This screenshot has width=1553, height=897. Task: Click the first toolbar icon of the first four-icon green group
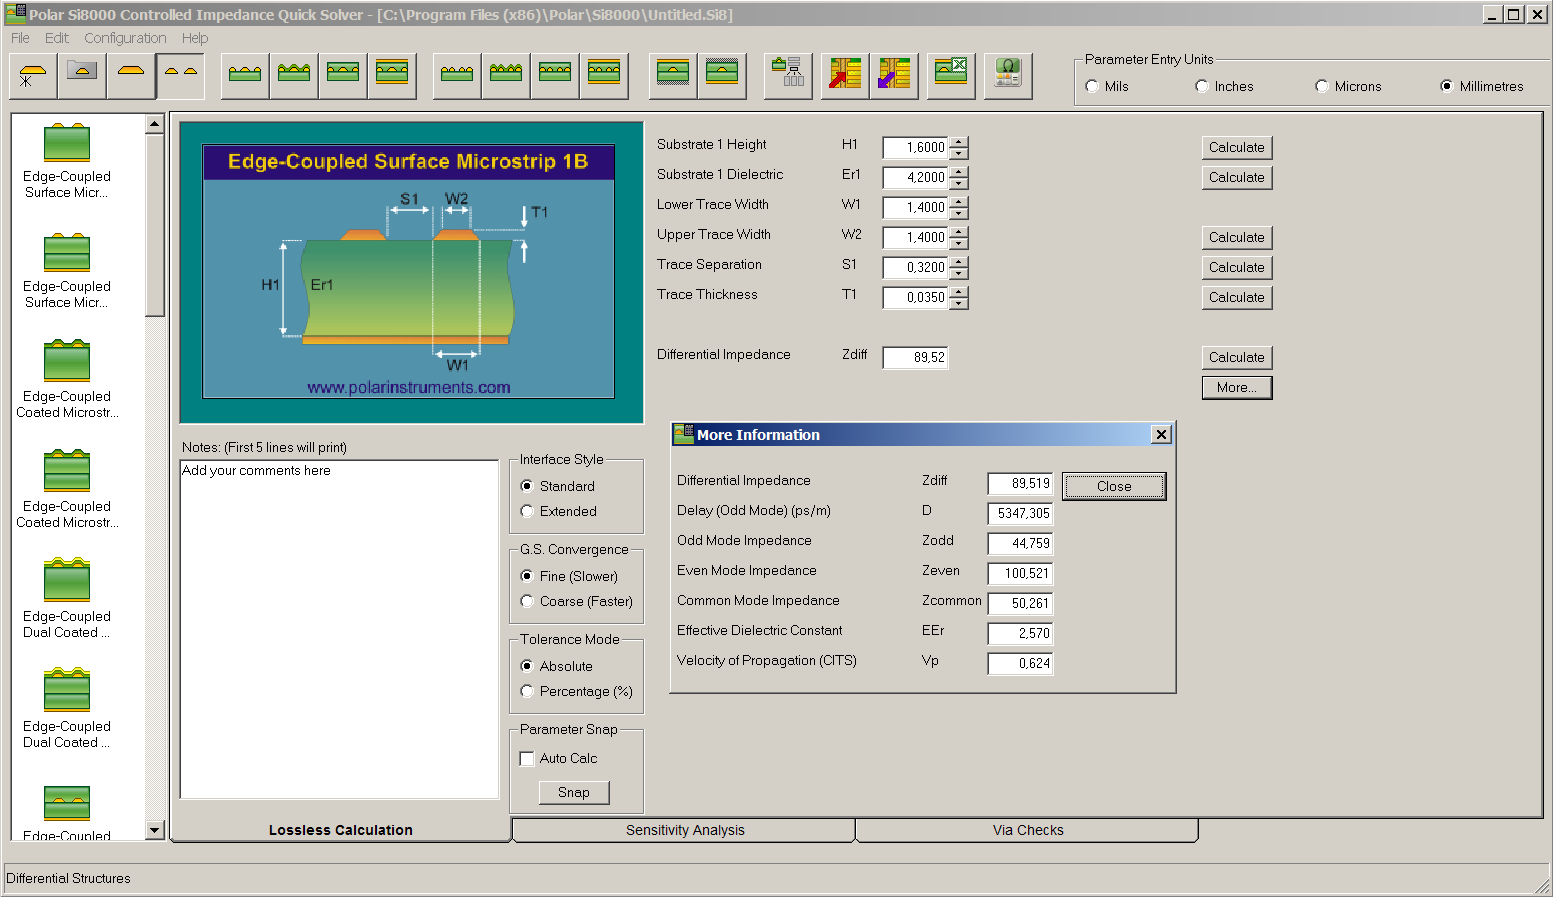[x=245, y=76]
